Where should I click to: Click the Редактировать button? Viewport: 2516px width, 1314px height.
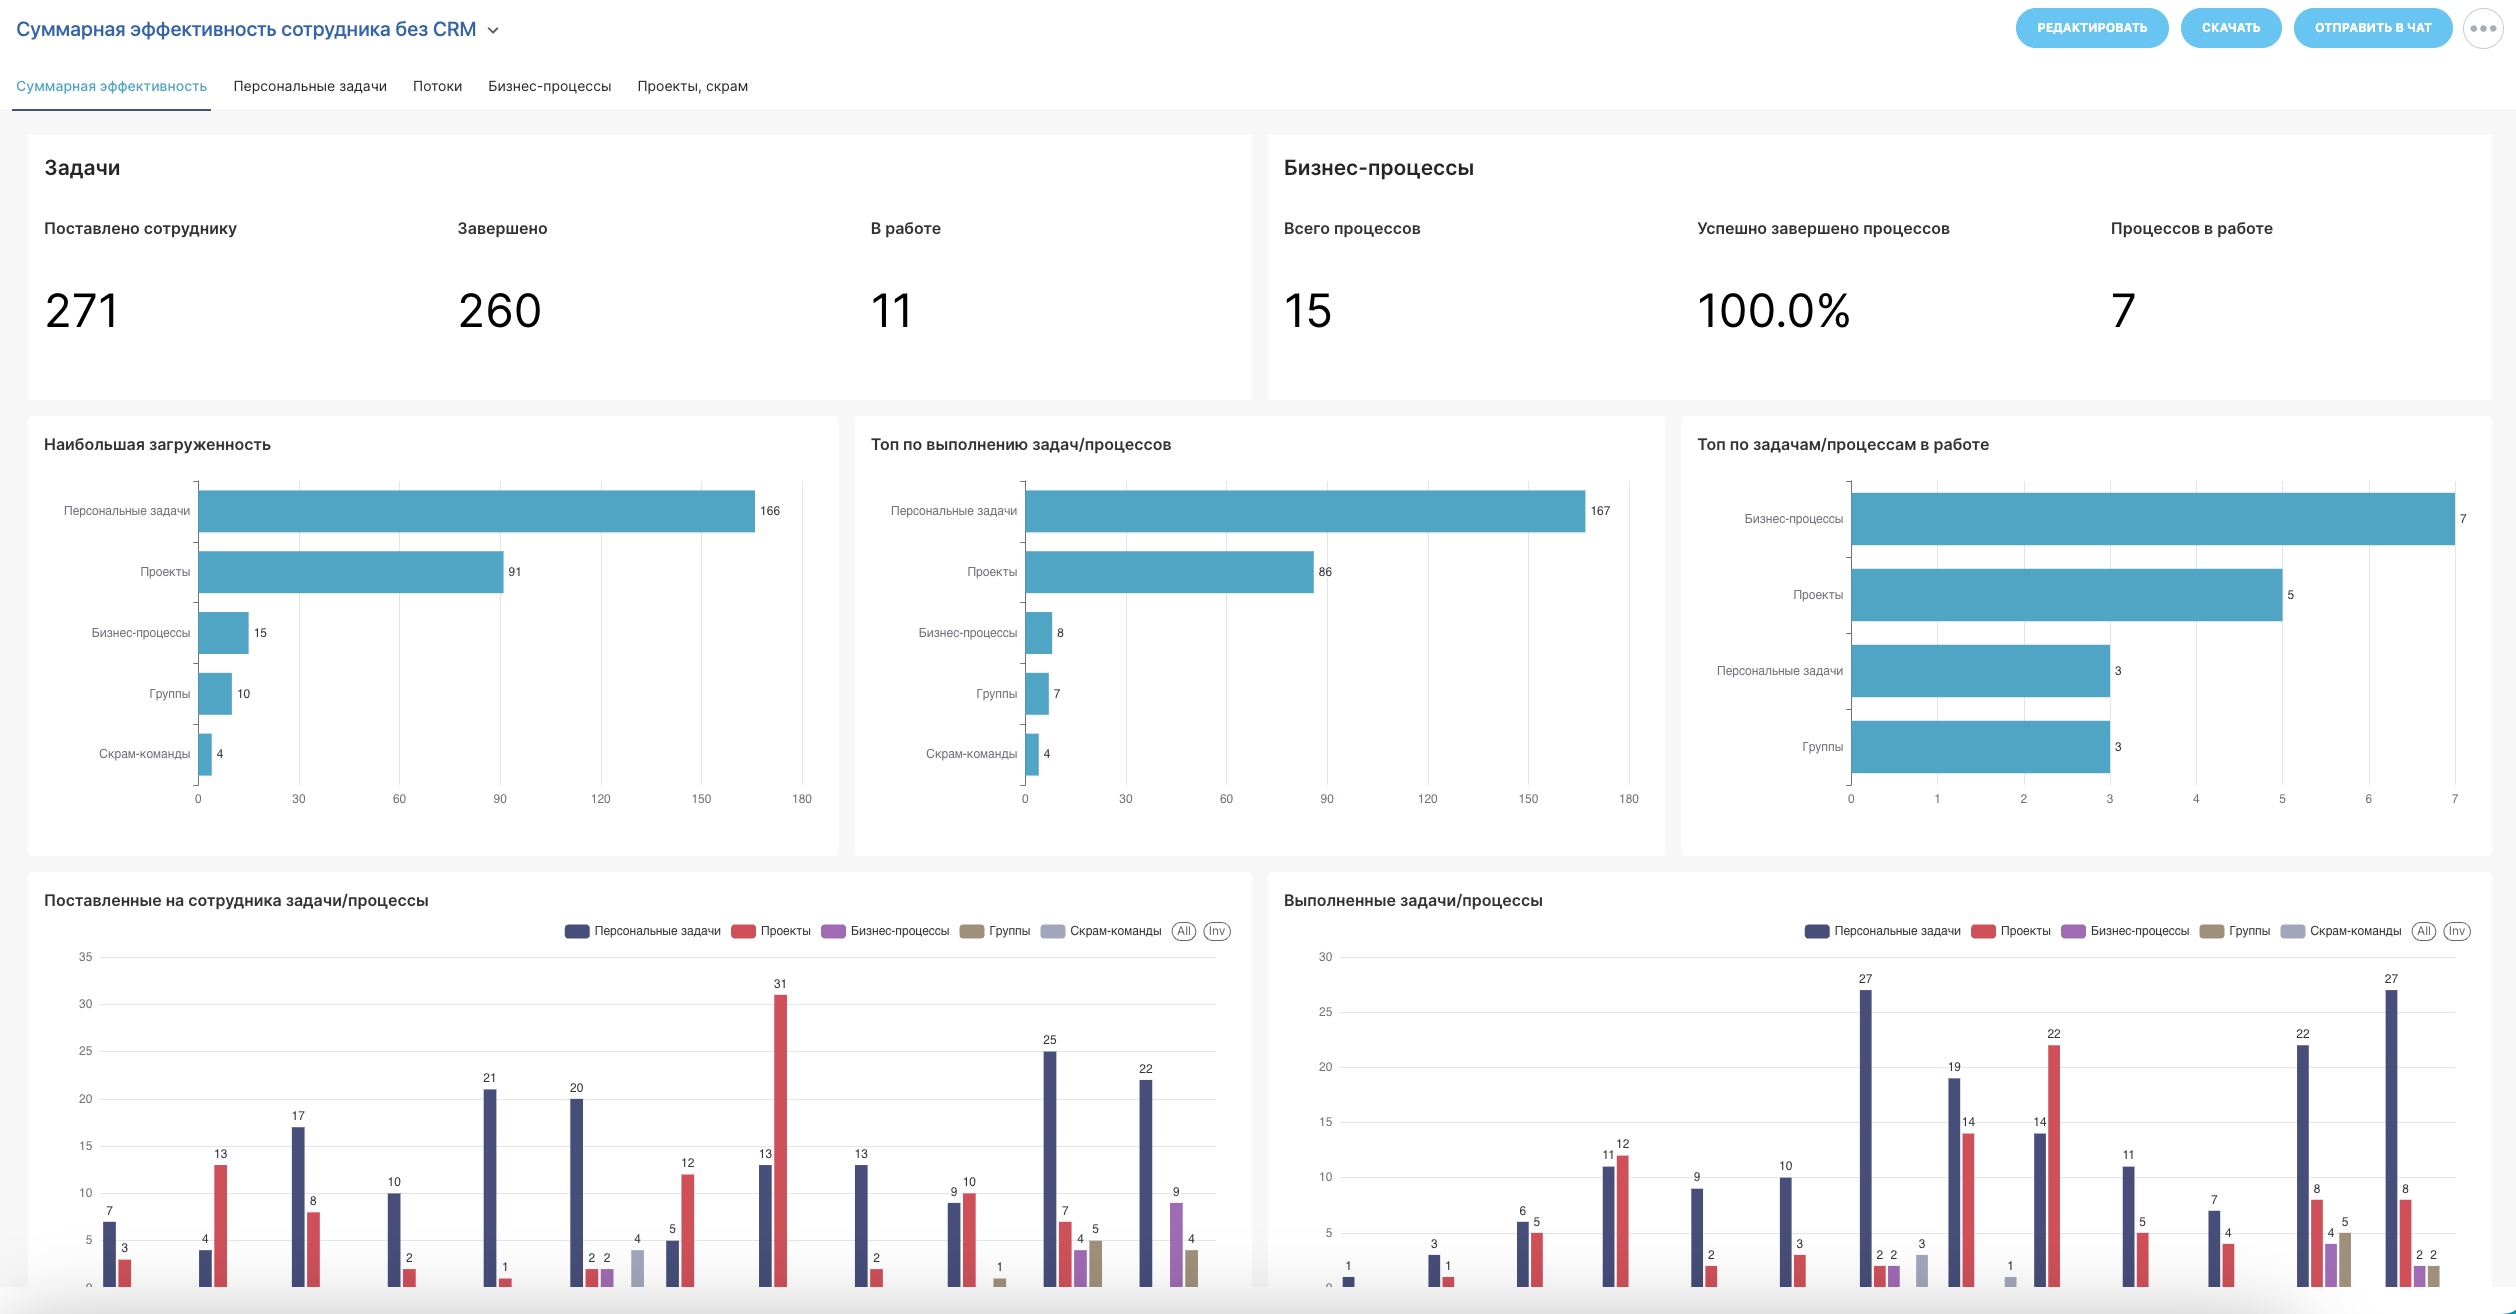[2091, 28]
